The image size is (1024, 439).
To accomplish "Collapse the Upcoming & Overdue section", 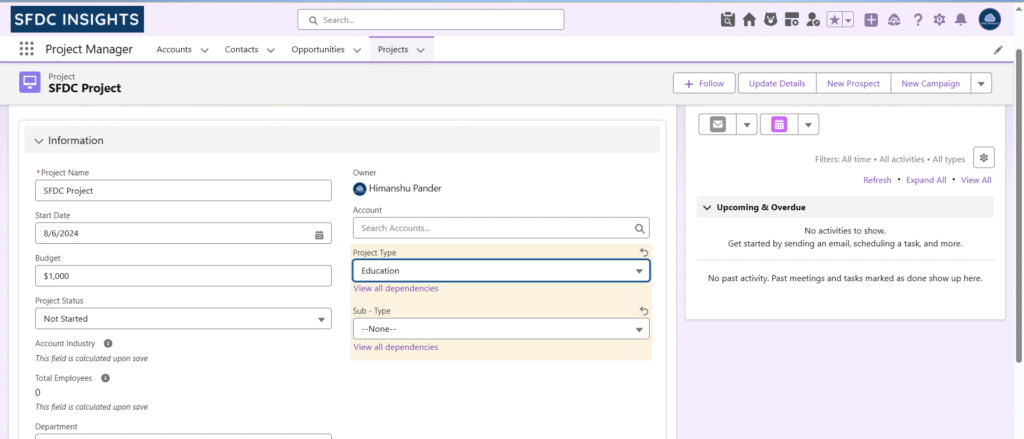I will tap(705, 207).
